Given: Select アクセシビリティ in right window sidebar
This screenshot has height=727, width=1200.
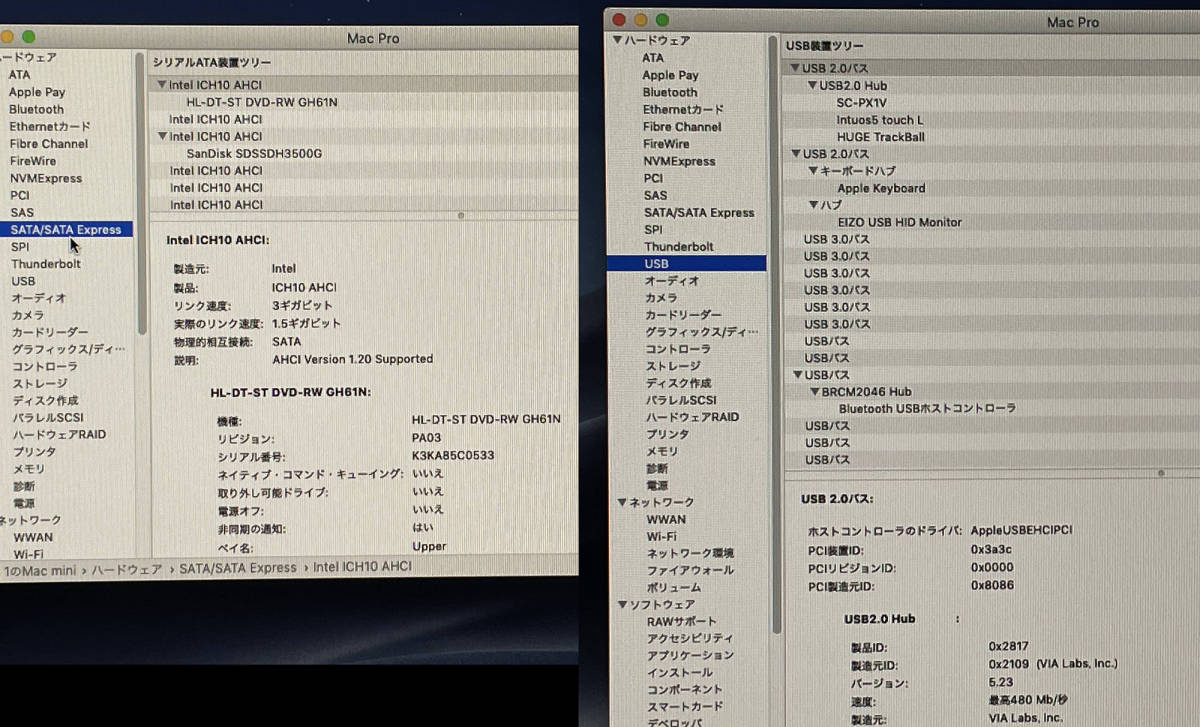Looking at the screenshot, I should click(x=690, y=639).
